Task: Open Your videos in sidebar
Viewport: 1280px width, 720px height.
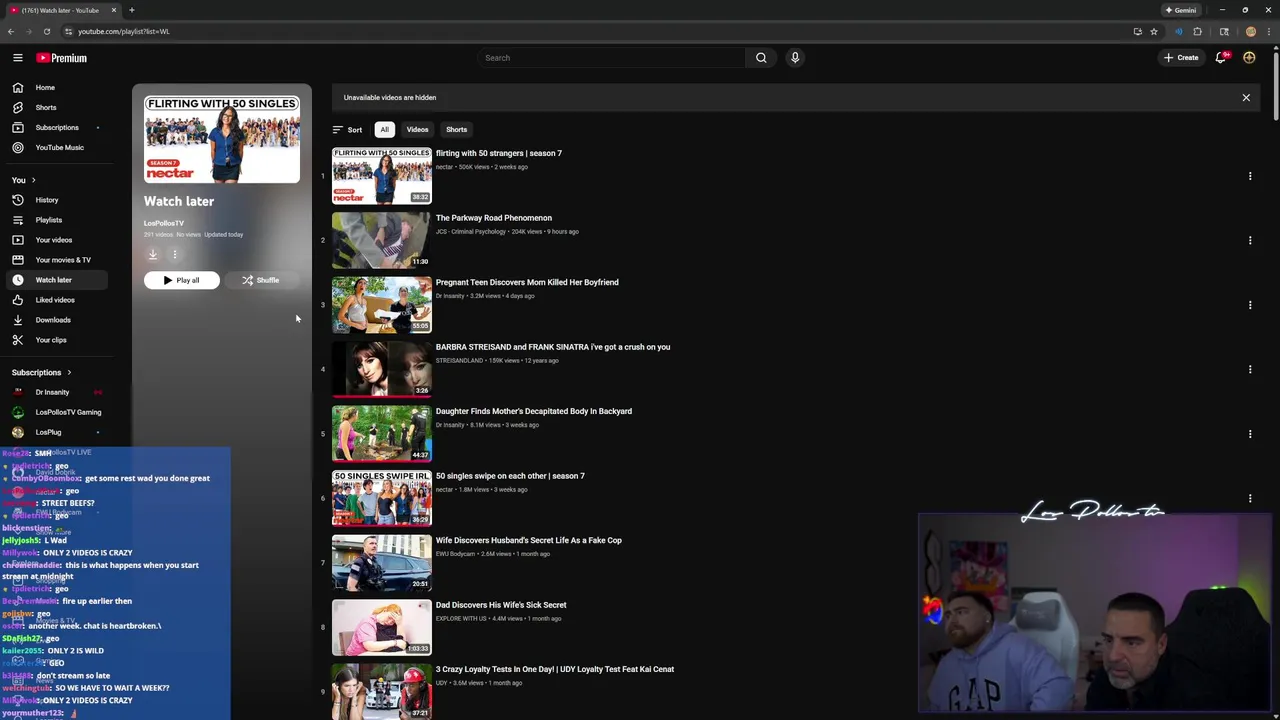Action: coord(56,240)
